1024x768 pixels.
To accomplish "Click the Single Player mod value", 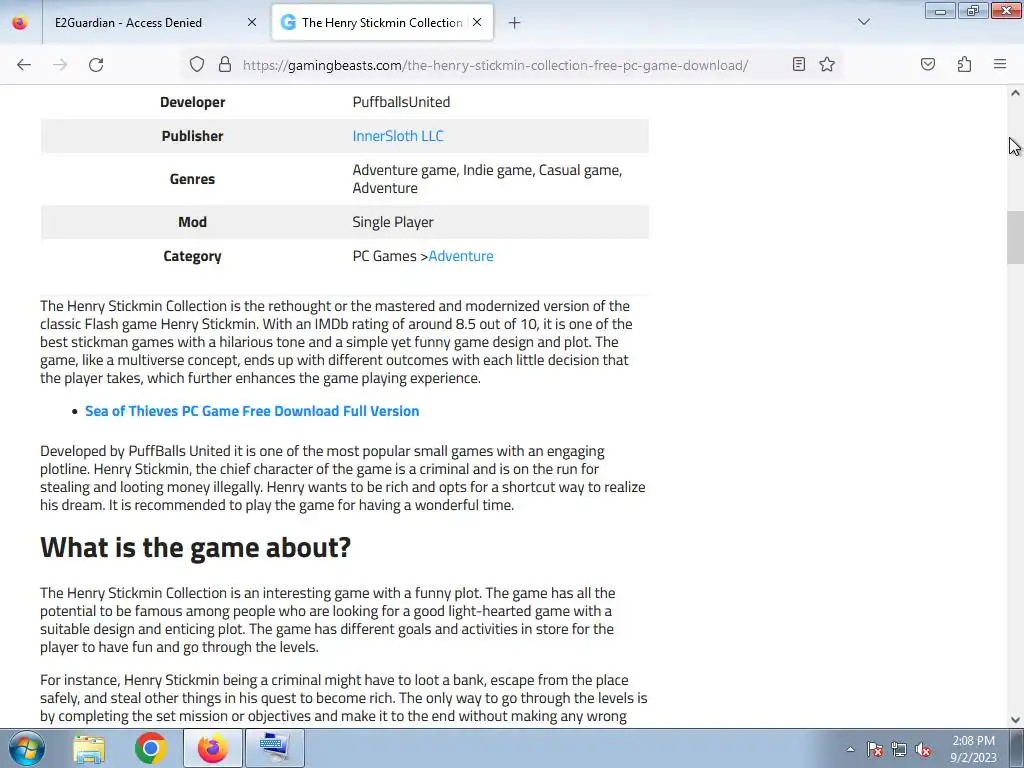I will 392,222.
